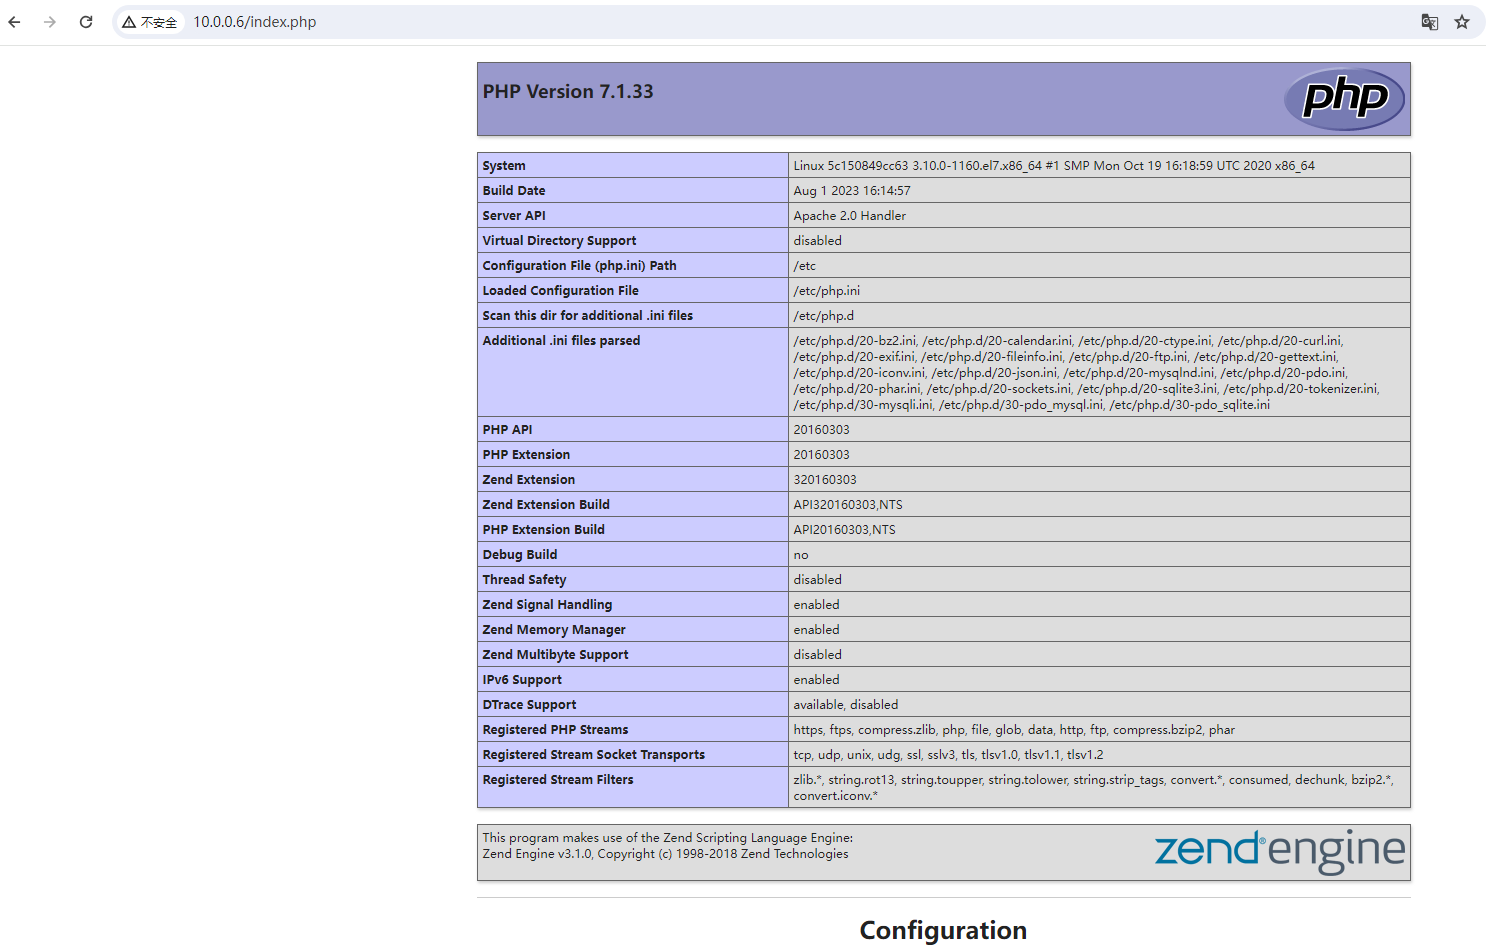1486x950 pixels.
Task: Click the API20160303,NTS value
Action: coord(845,530)
